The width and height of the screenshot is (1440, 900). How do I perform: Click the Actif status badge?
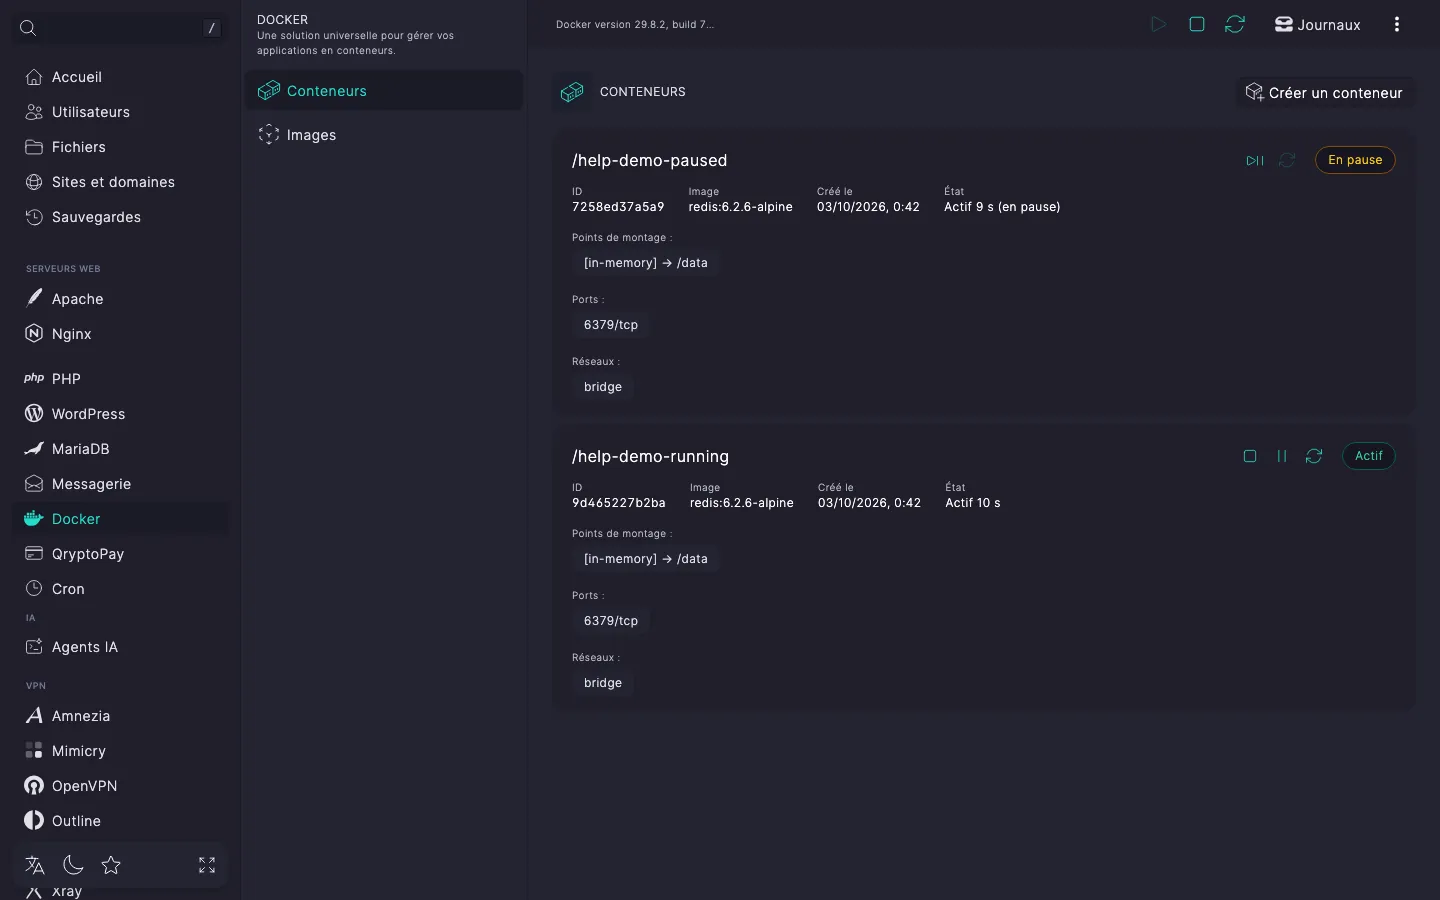click(x=1368, y=456)
